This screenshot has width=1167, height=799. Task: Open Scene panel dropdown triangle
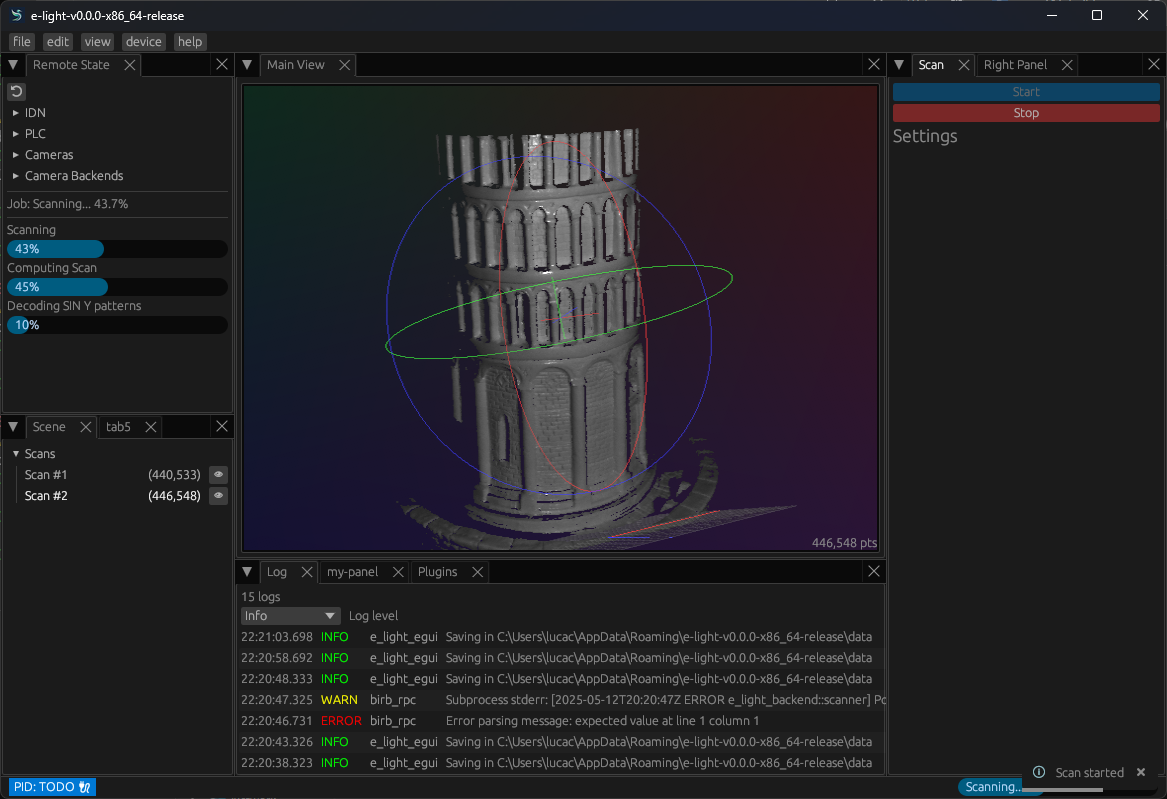13,427
